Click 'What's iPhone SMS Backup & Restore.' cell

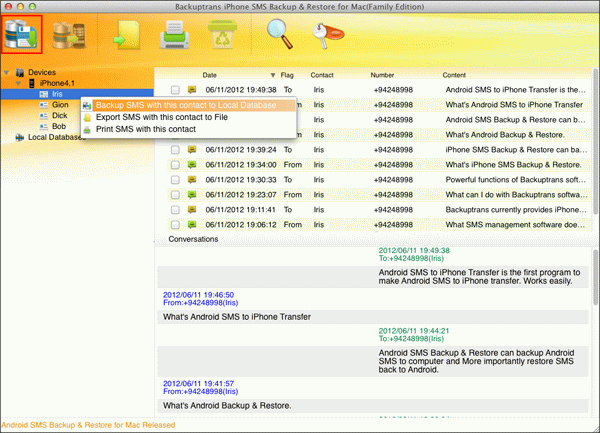(x=514, y=165)
